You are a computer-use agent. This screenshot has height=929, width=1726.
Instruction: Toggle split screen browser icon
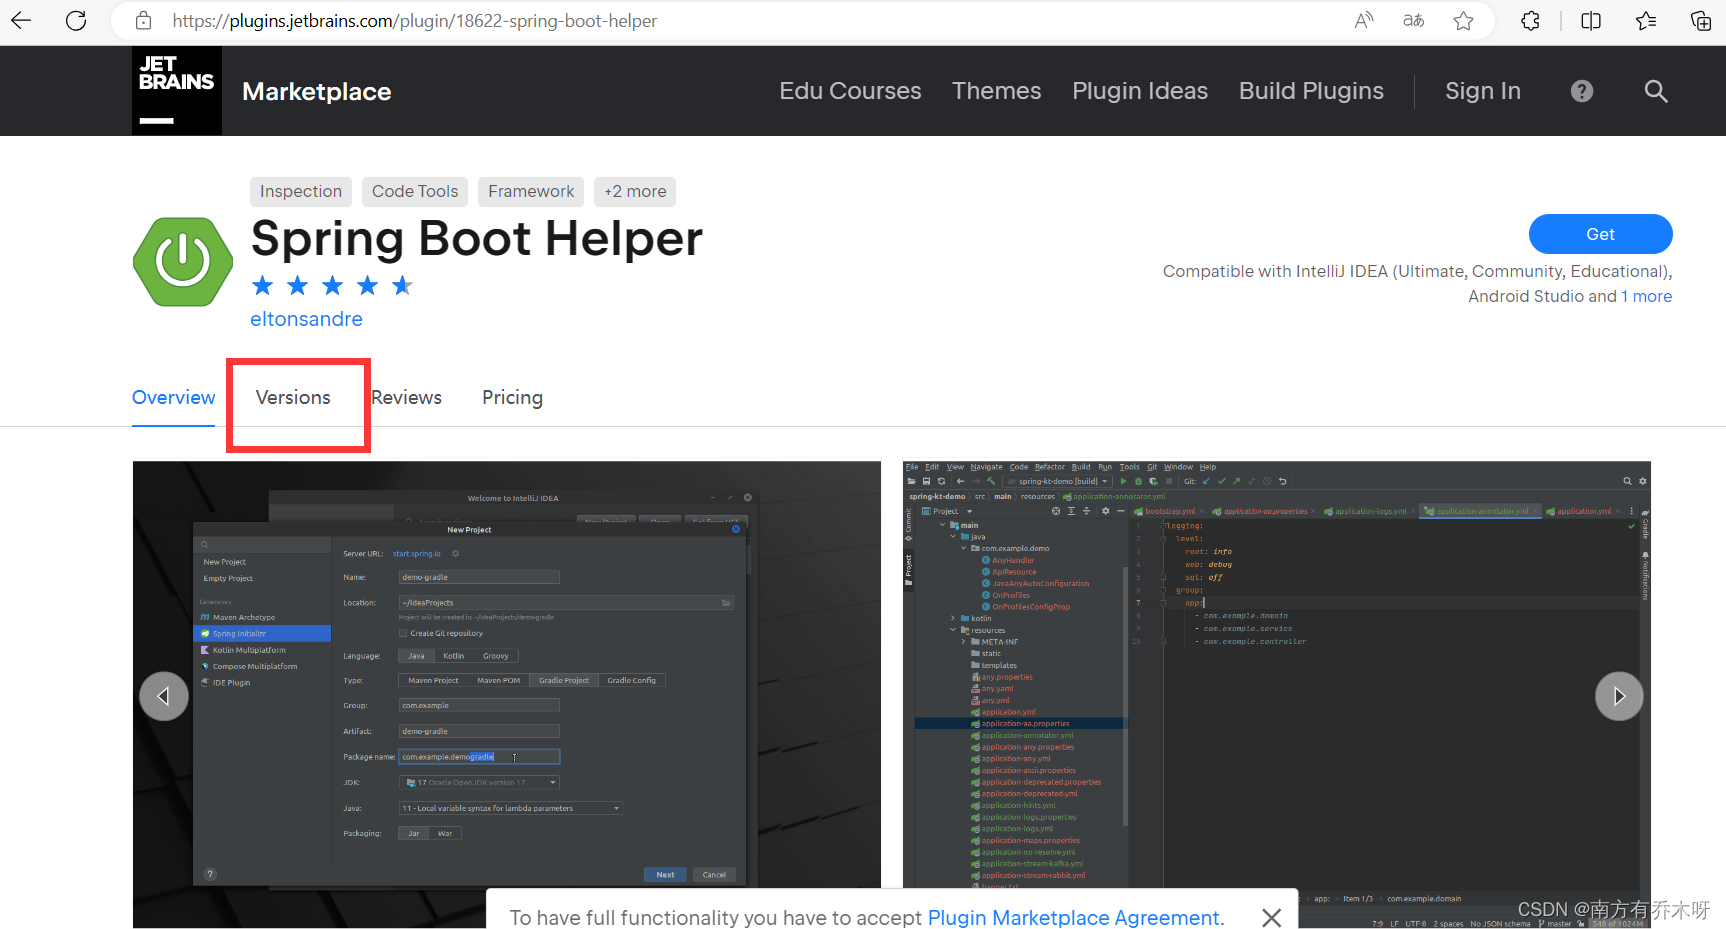point(1591,20)
